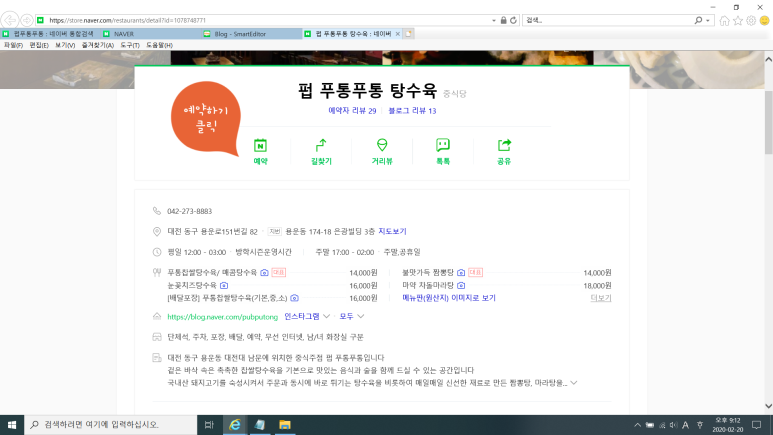View photo of 불맛가득 짬뽕탕

point(461,273)
